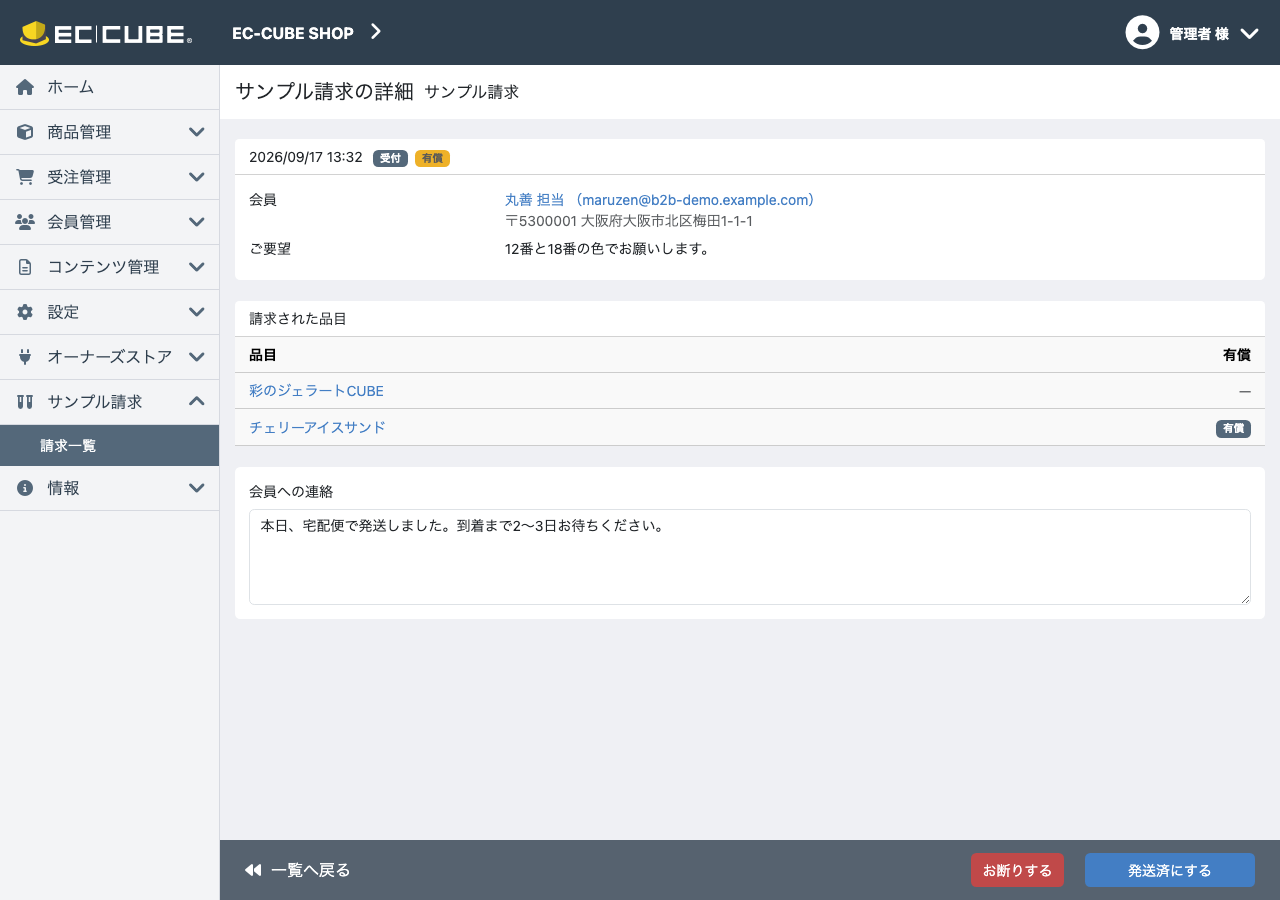
Task: Click the administrator user avatar icon
Action: 1142,33
